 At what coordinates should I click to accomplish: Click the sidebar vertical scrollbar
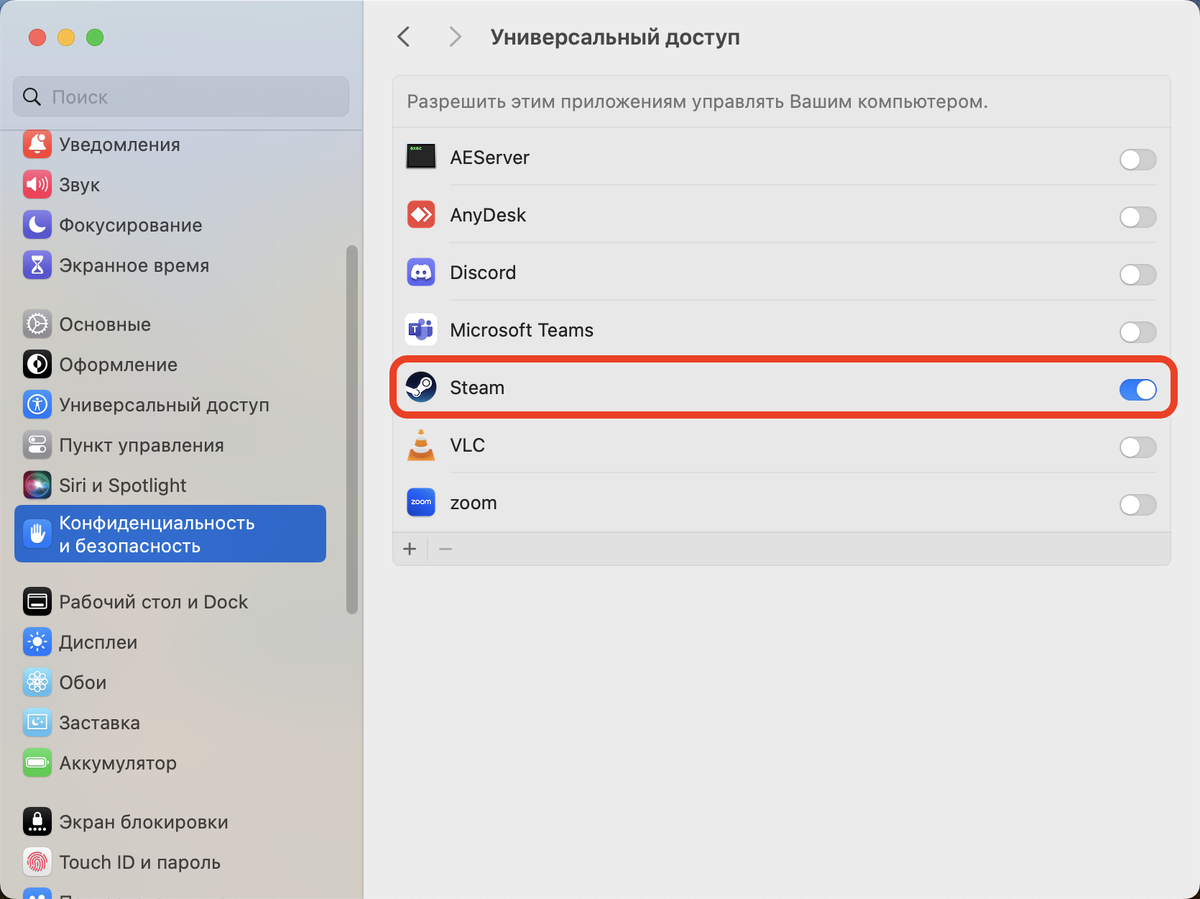(x=351, y=428)
